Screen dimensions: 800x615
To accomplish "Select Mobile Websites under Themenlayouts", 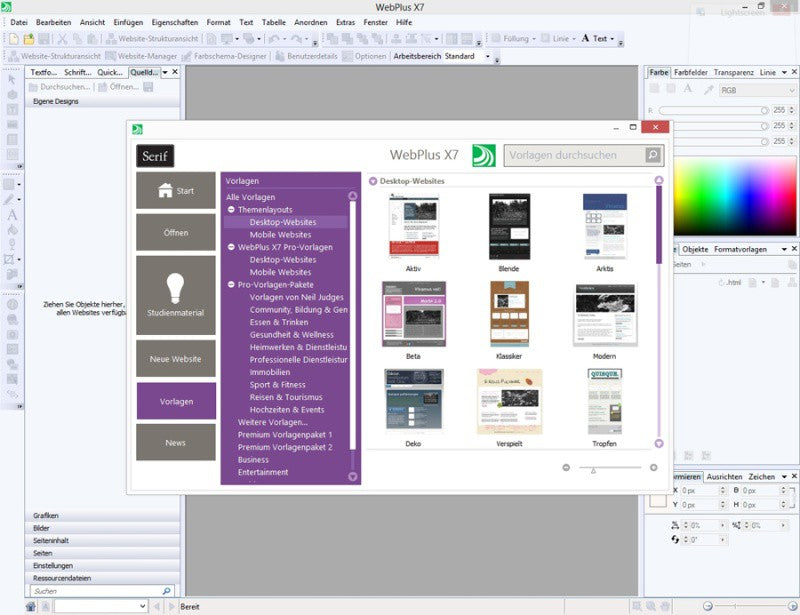I will pyautogui.click(x=280, y=235).
